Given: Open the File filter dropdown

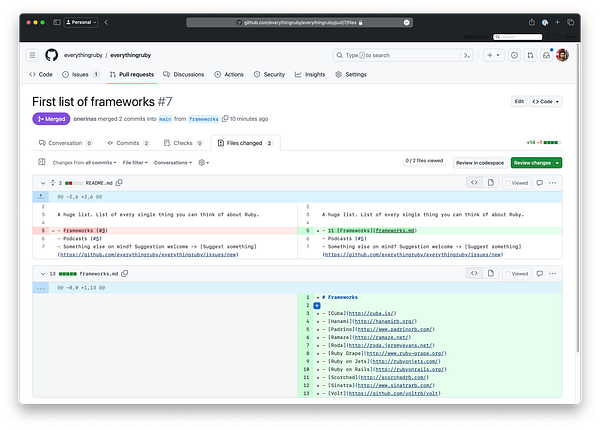Looking at the screenshot, I should point(135,163).
